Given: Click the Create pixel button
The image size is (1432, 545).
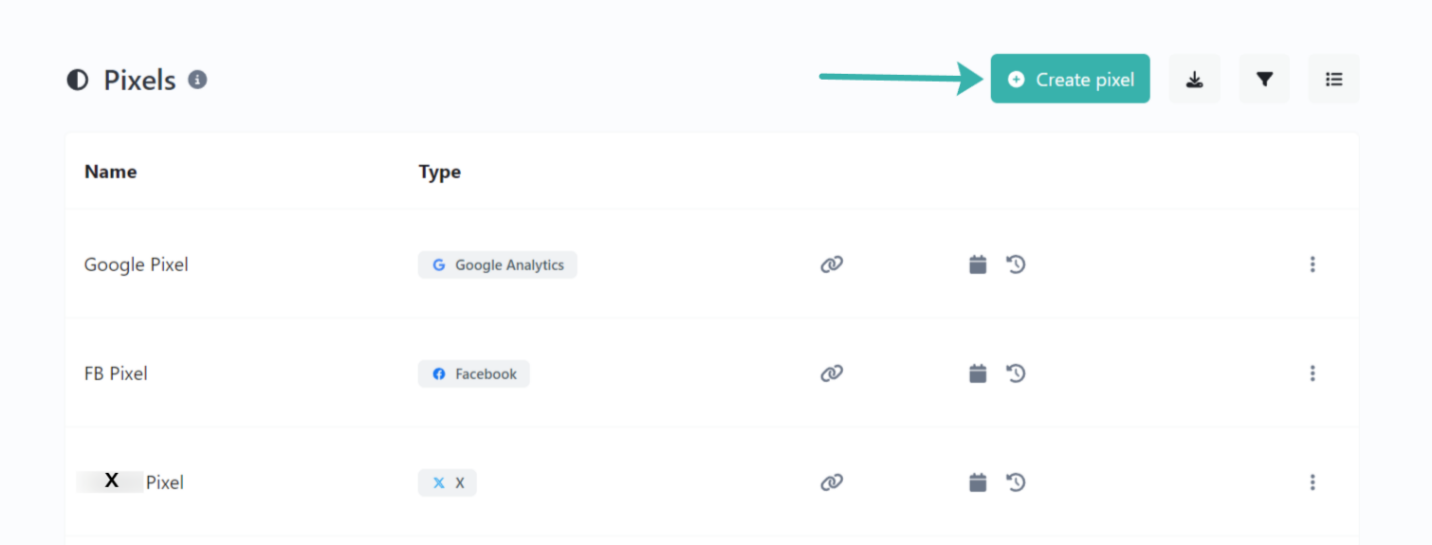Looking at the screenshot, I should click(x=1070, y=79).
